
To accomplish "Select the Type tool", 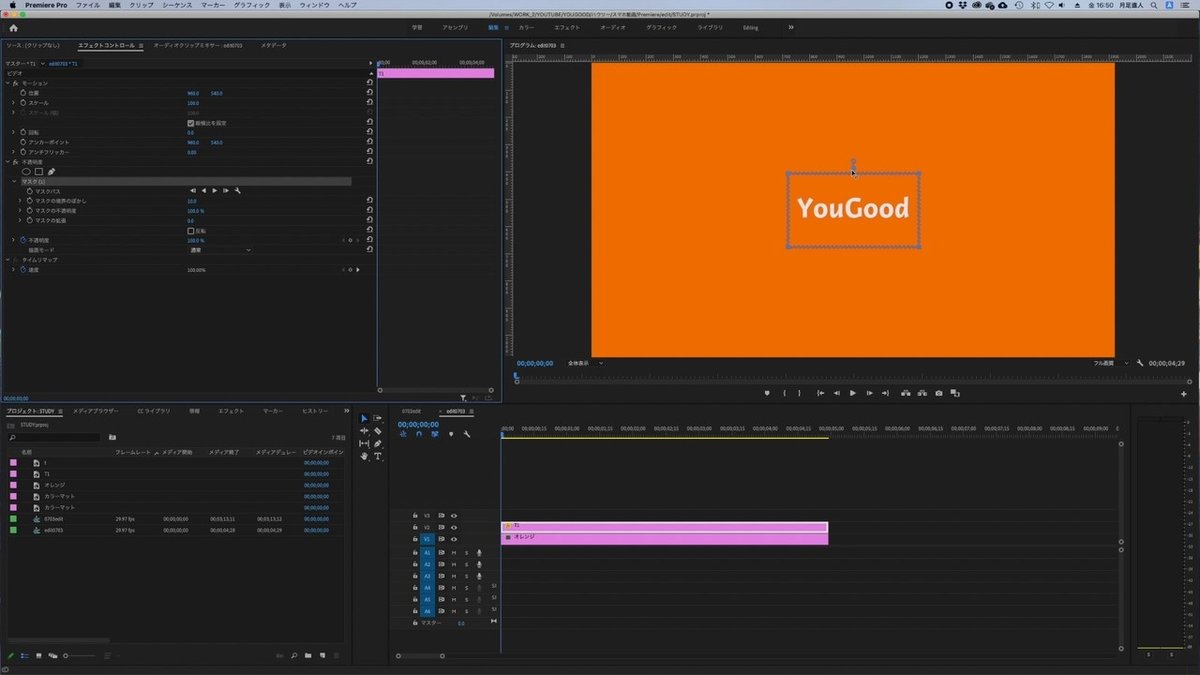I will coord(378,456).
